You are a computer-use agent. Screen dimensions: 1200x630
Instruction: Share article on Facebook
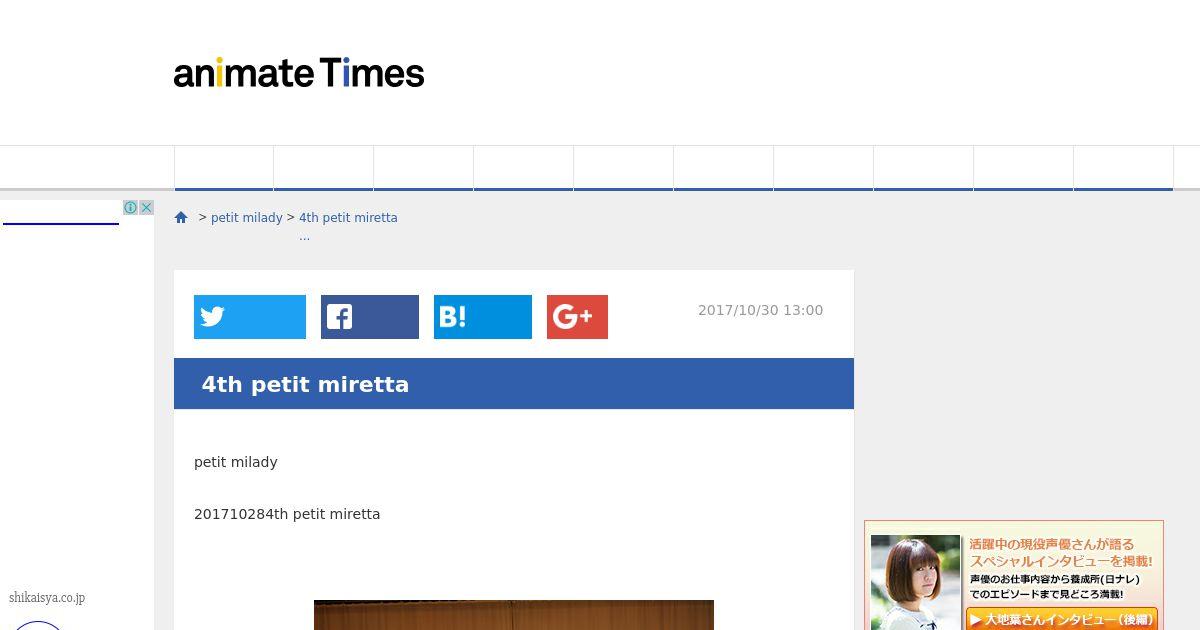(x=370, y=317)
